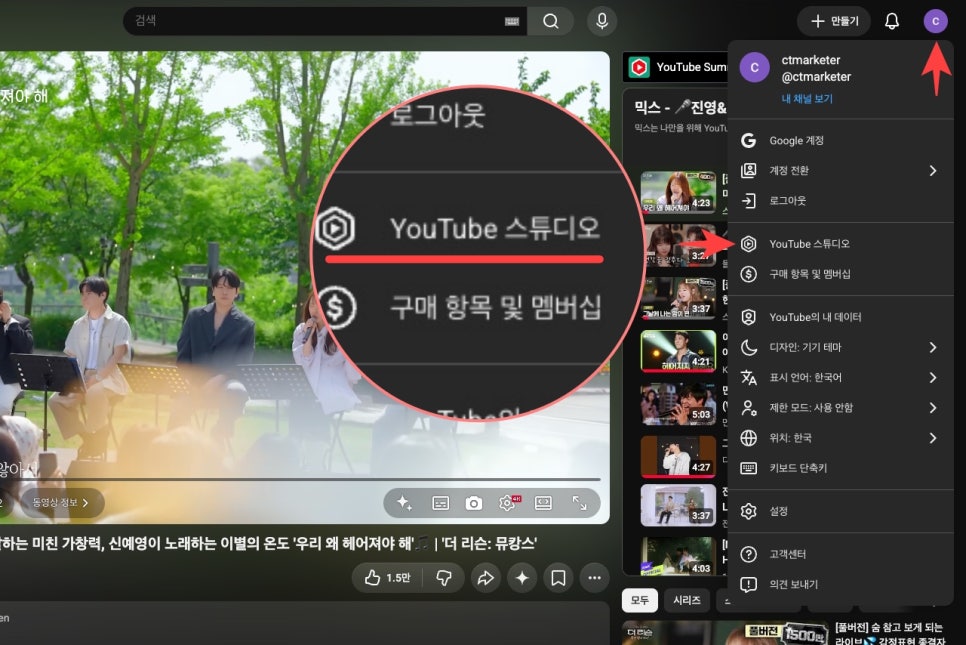This screenshot has height=645, width=966.
Task: Open the notifications bell
Action: (x=891, y=22)
